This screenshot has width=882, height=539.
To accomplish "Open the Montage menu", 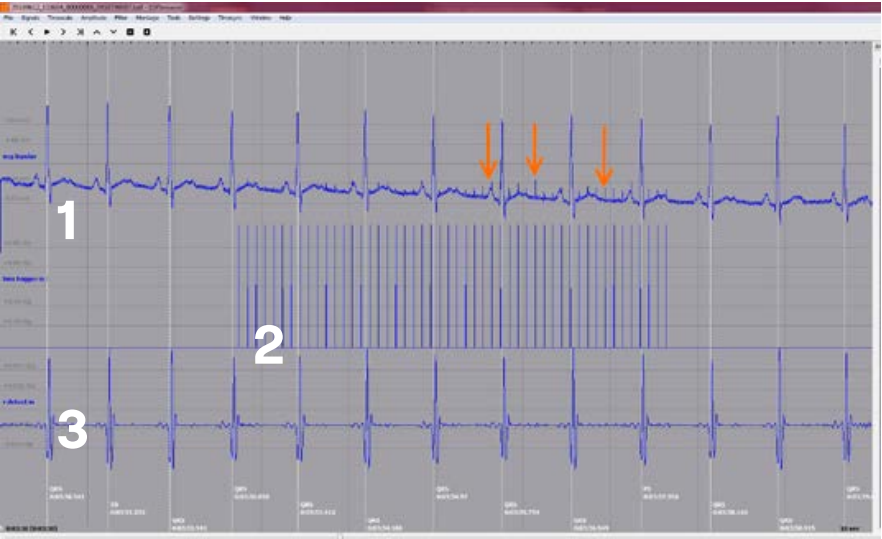I will coord(147,18).
